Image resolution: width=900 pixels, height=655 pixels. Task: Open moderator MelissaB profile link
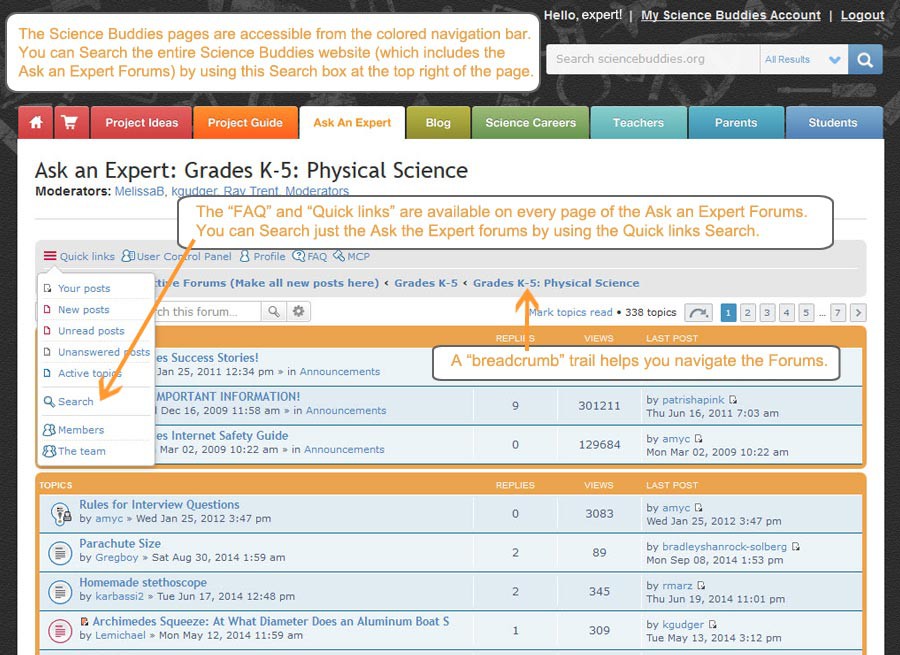click(139, 191)
